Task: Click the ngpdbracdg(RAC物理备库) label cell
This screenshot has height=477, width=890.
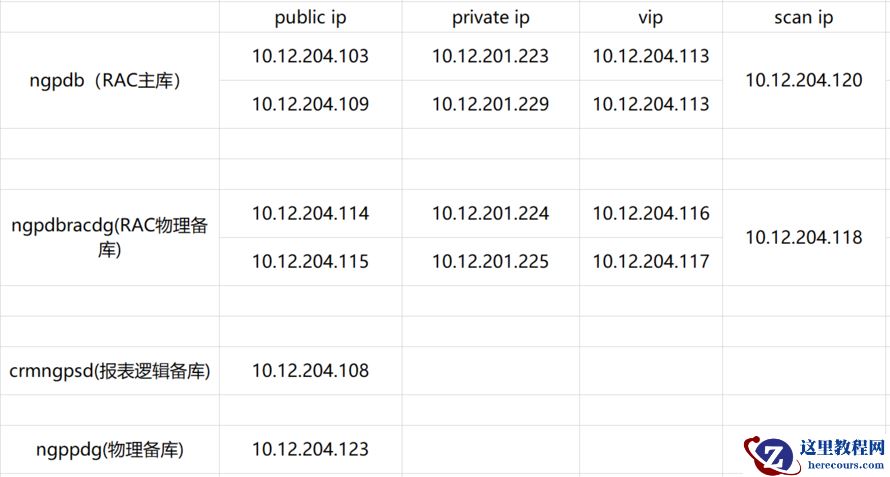Action: point(109,238)
